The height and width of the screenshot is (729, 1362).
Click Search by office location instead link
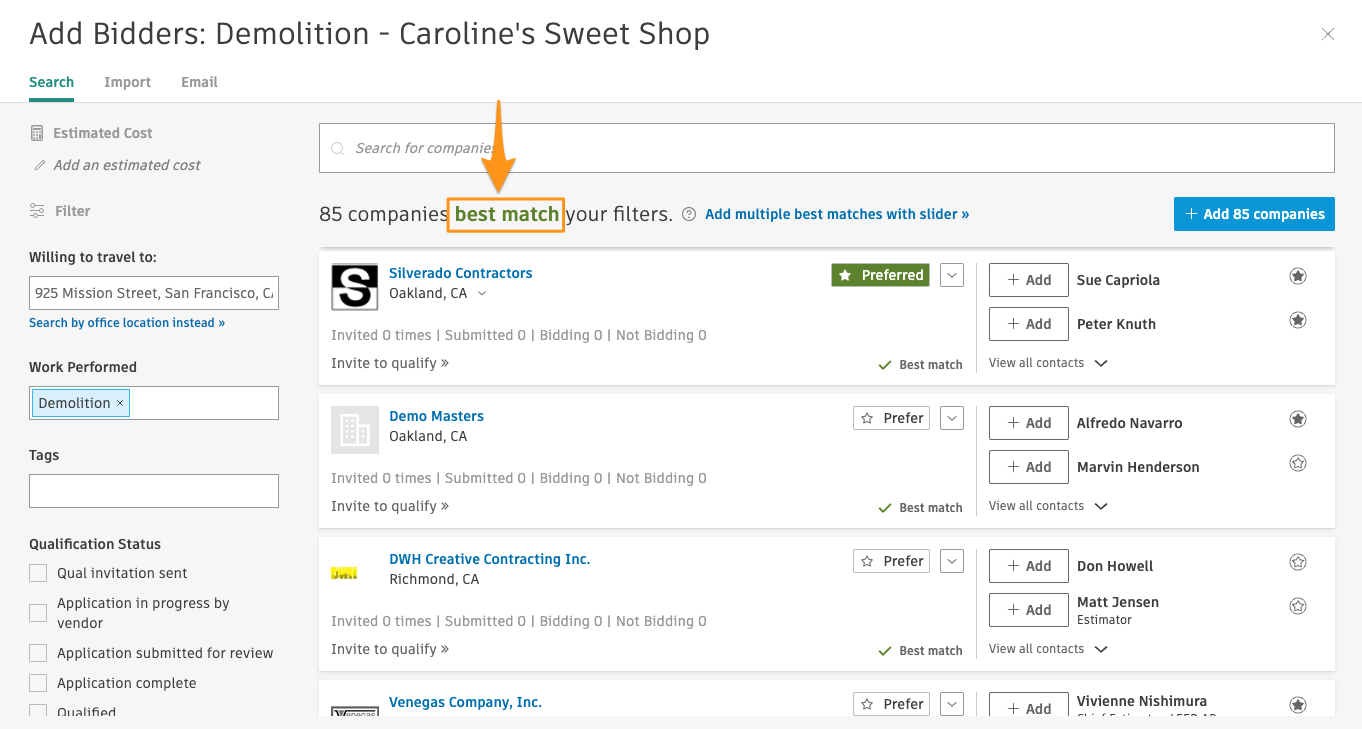coord(127,323)
